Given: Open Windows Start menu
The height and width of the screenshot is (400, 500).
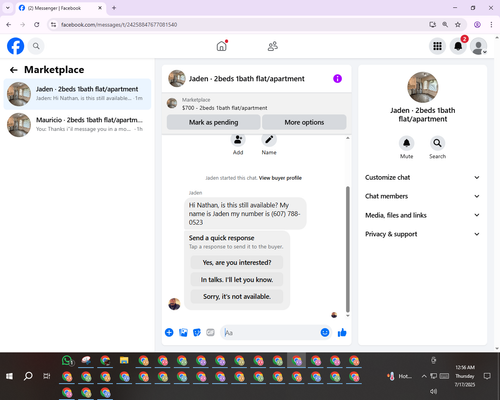Looking at the screenshot, I should click(x=9, y=376).
